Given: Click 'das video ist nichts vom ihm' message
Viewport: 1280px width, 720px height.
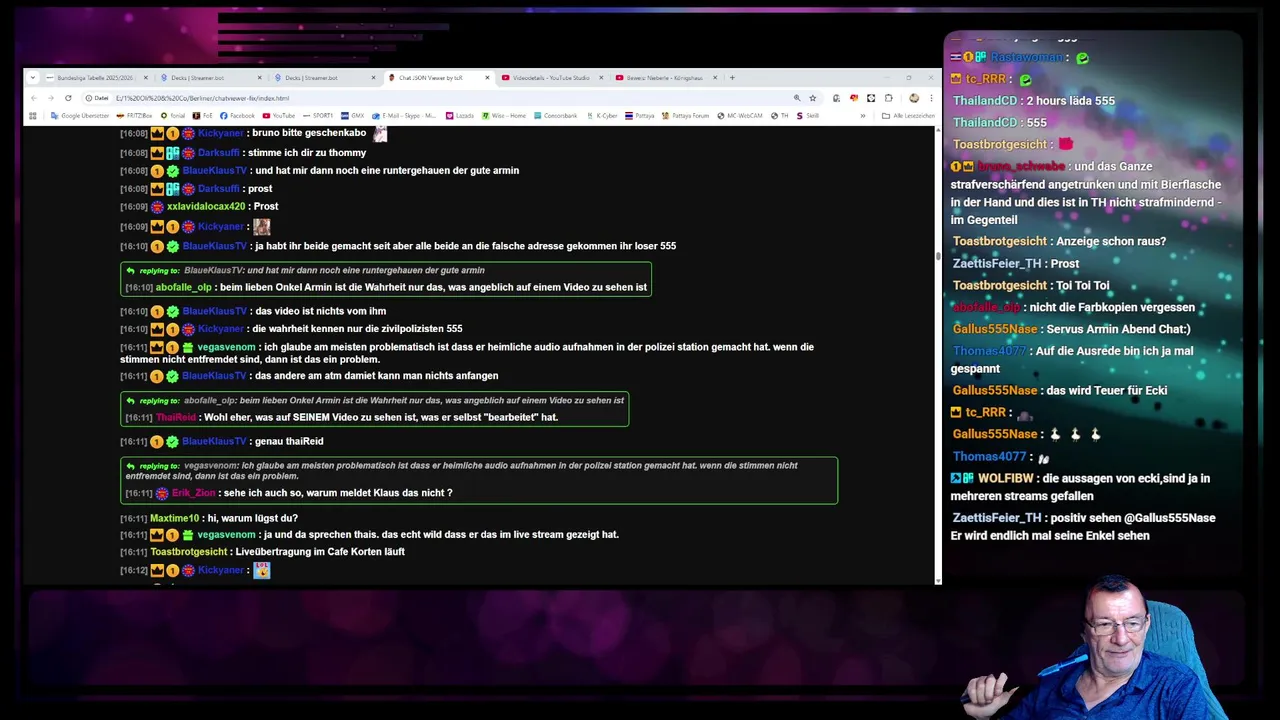Looking at the screenshot, I should click(321, 311).
